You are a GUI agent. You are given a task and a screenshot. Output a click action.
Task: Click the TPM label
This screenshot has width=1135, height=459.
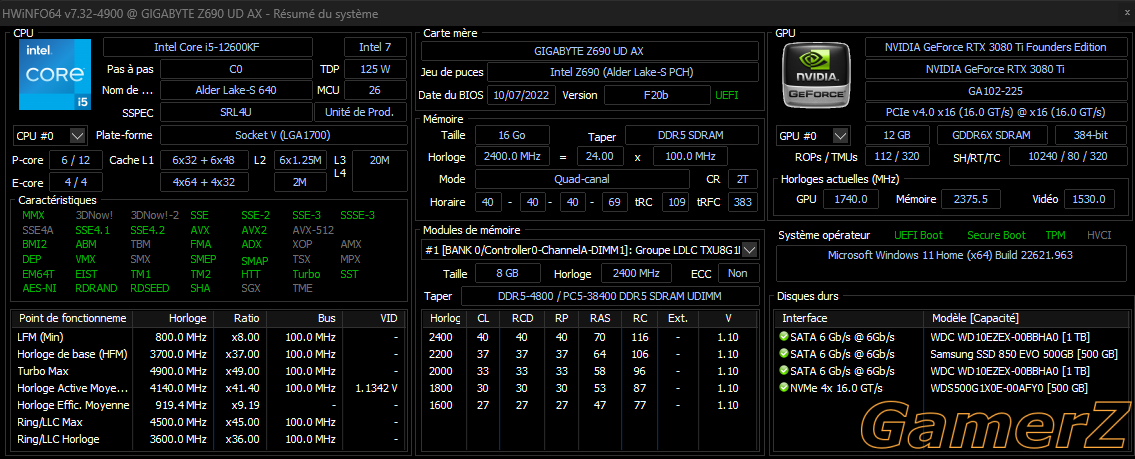tap(1055, 235)
